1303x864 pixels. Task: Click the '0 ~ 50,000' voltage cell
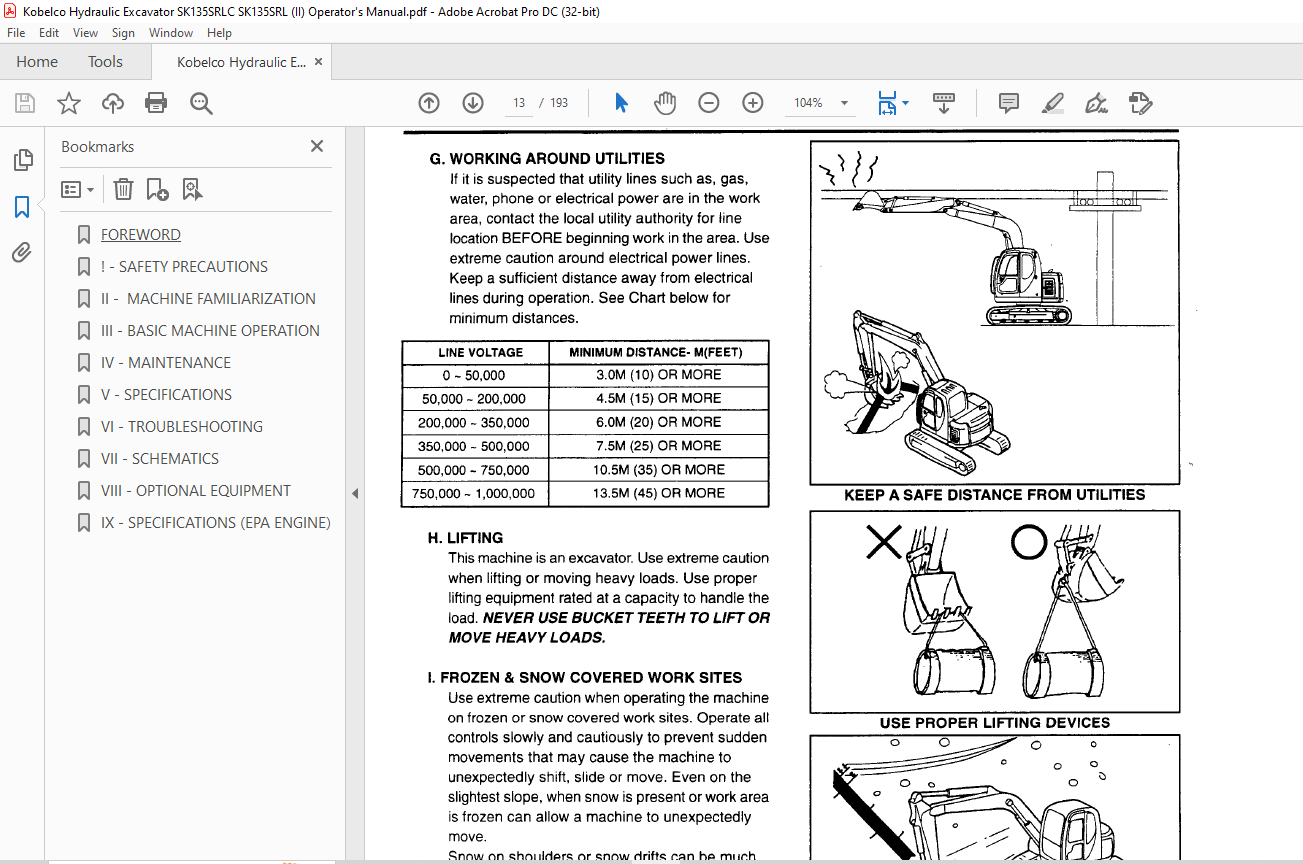pyautogui.click(x=475, y=375)
